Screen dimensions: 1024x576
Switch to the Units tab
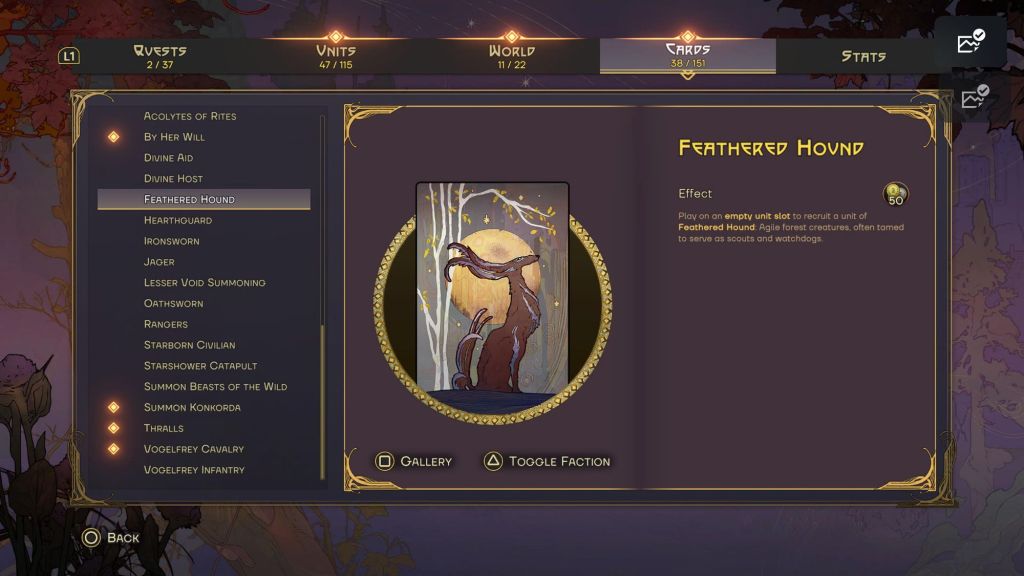pyautogui.click(x=336, y=56)
